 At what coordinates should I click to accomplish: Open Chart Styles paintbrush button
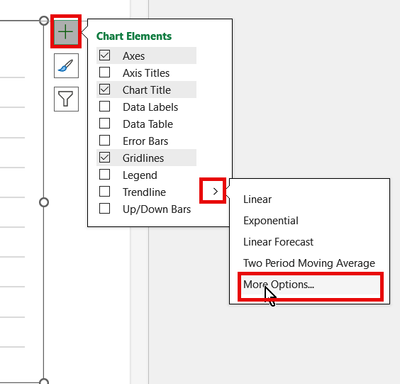(66, 66)
